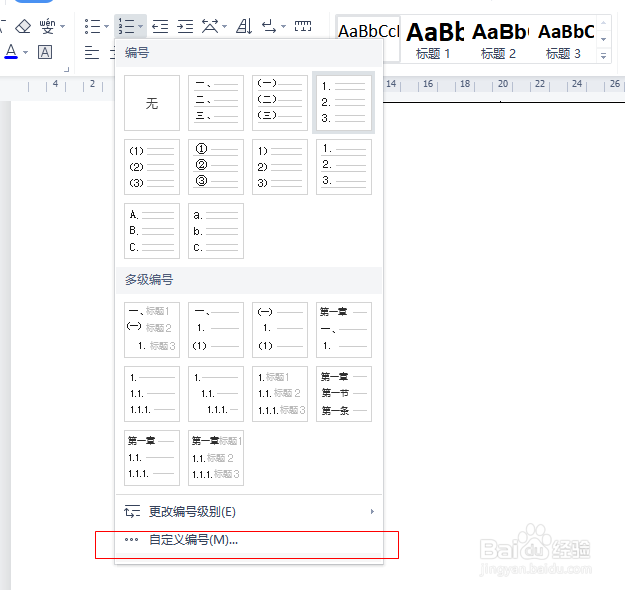Image resolution: width=625 pixels, height=590 pixels.
Task: Click the change level icon beside 更改编号级别
Action: (x=132, y=511)
